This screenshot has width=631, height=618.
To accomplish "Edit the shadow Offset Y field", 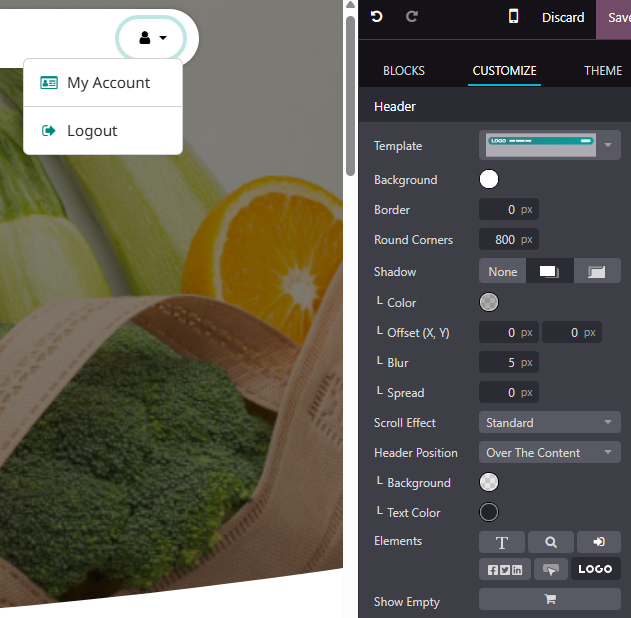I will coord(571,332).
